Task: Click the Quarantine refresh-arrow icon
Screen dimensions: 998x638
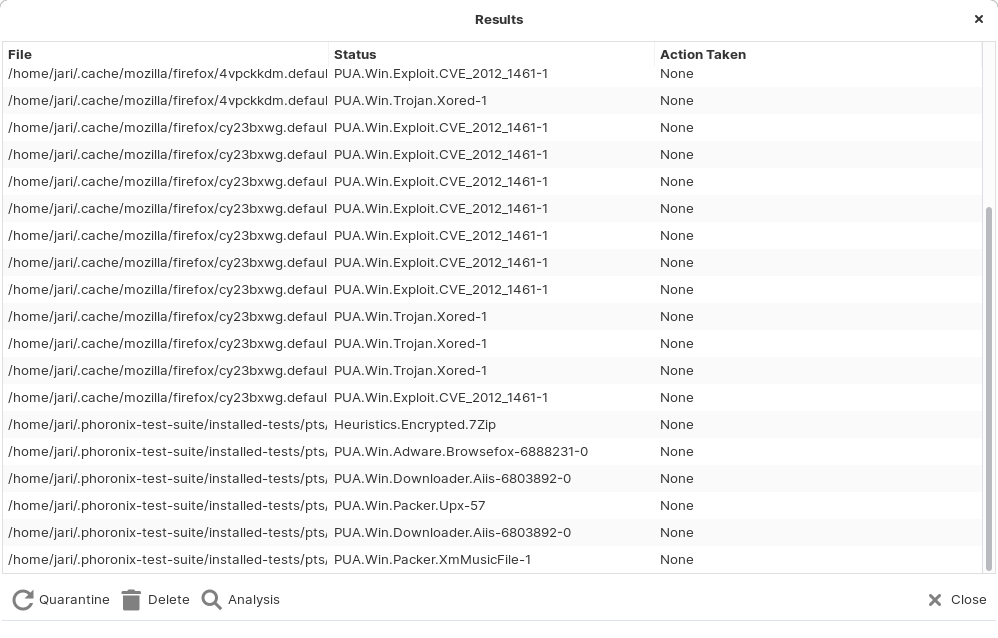Action: [x=22, y=600]
